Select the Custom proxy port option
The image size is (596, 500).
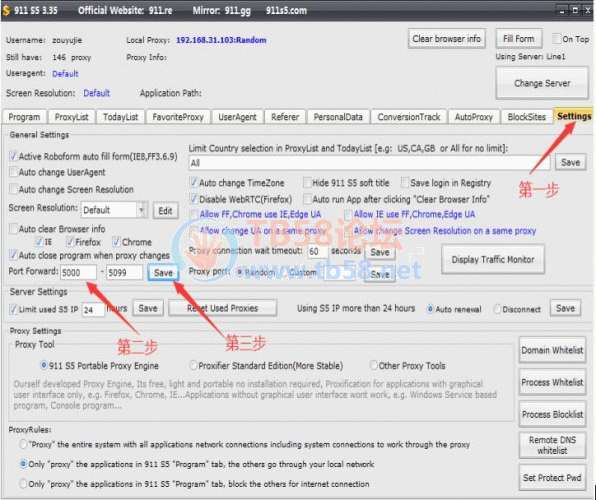coord(285,272)
